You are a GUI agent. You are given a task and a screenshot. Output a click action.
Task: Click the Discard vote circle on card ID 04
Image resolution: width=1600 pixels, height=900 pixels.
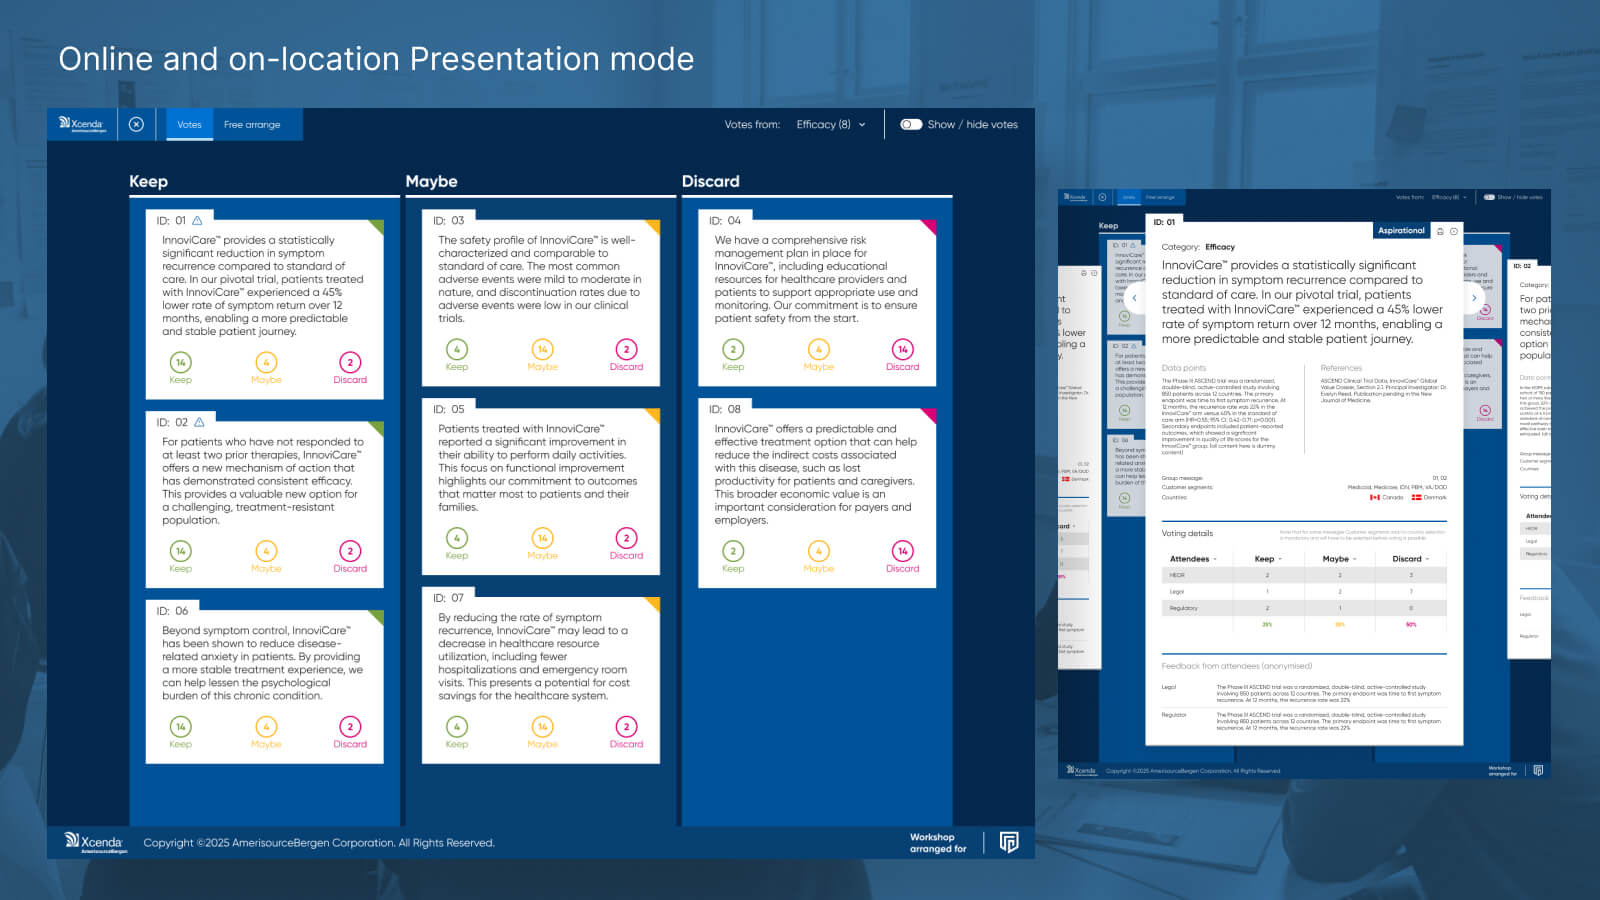click(902, 350)
